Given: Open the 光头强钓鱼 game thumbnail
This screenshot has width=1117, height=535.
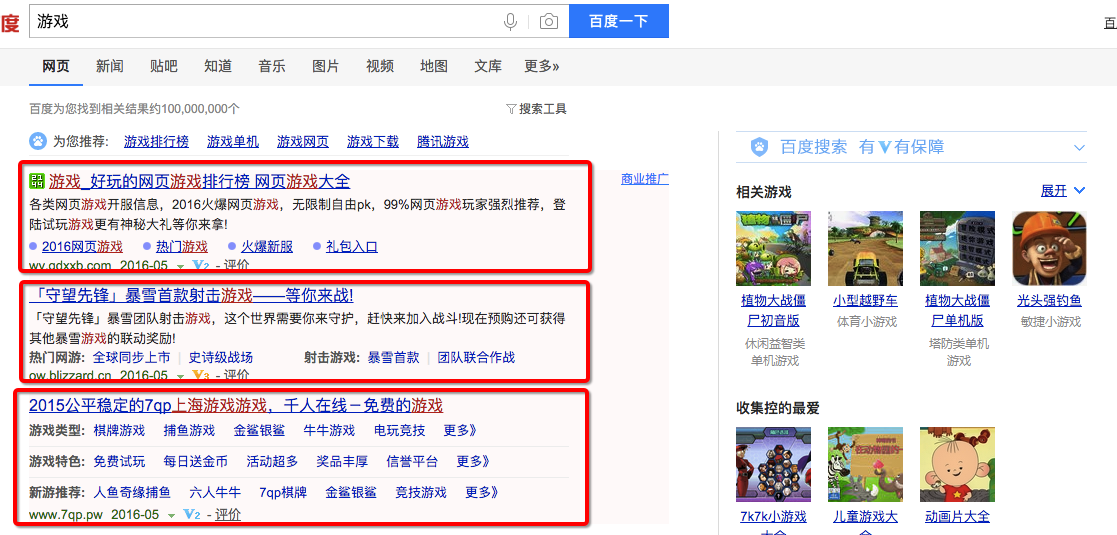Looking at the screenshot, I should point(1050,249).
